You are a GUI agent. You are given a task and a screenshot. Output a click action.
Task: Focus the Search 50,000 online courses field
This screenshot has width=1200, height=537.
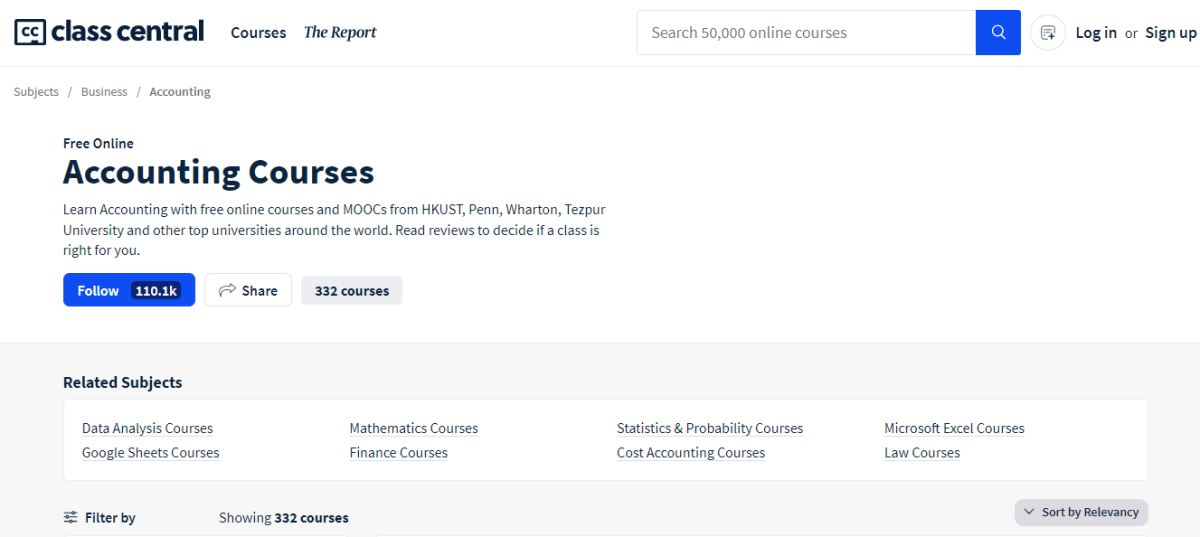coord(806,32)
